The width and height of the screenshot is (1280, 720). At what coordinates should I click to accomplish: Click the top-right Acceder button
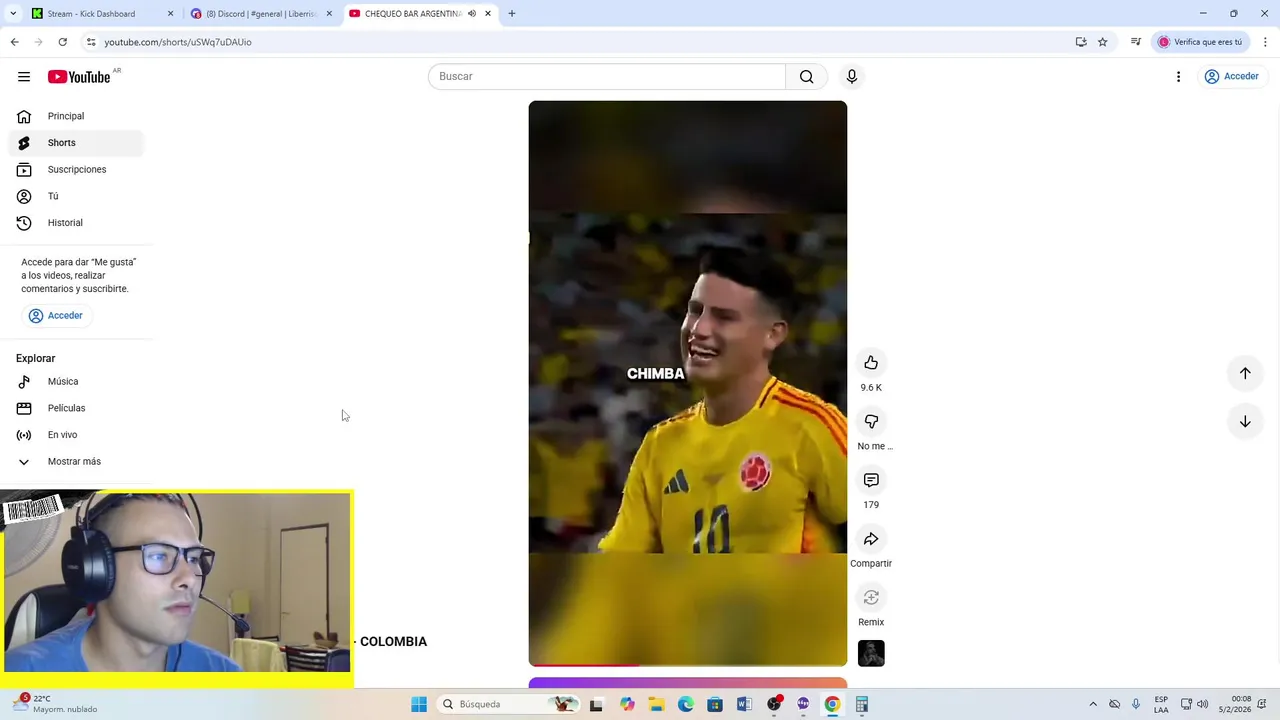1232,77
